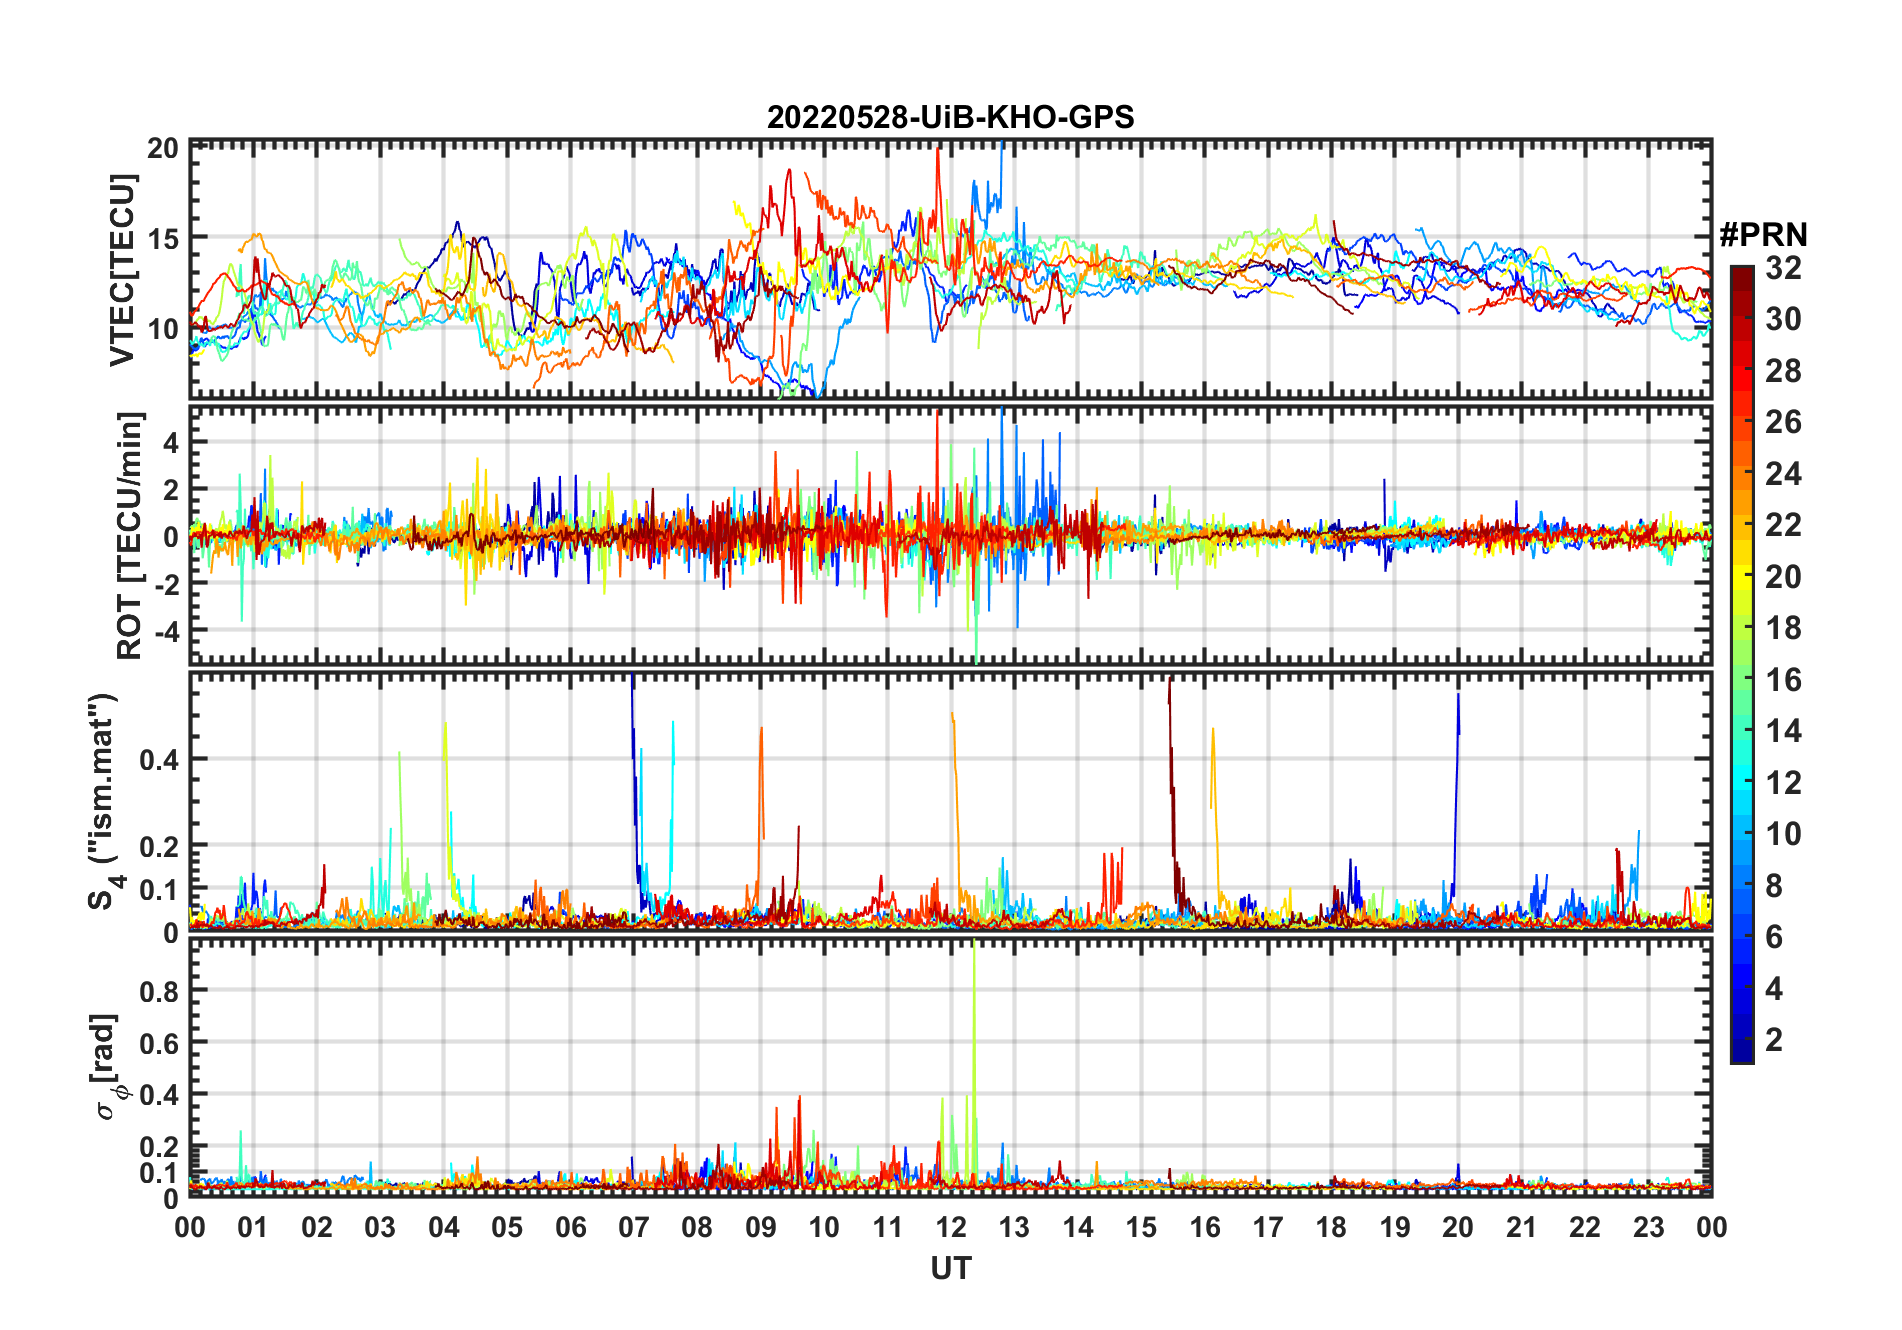Click the plot title 20220528-UiB-KHO-GPS
This screenshot has height=1330, width=1902.
tap(950, 118)
